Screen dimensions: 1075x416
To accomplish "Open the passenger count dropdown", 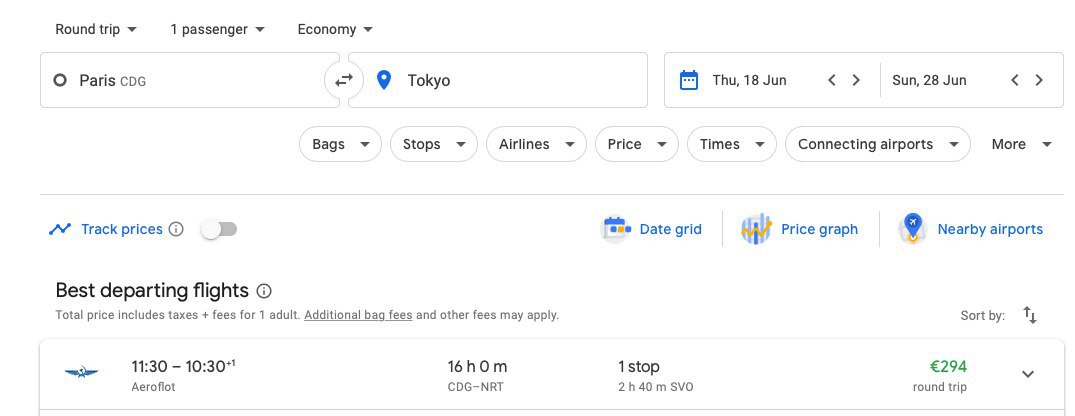I will 218,29.
